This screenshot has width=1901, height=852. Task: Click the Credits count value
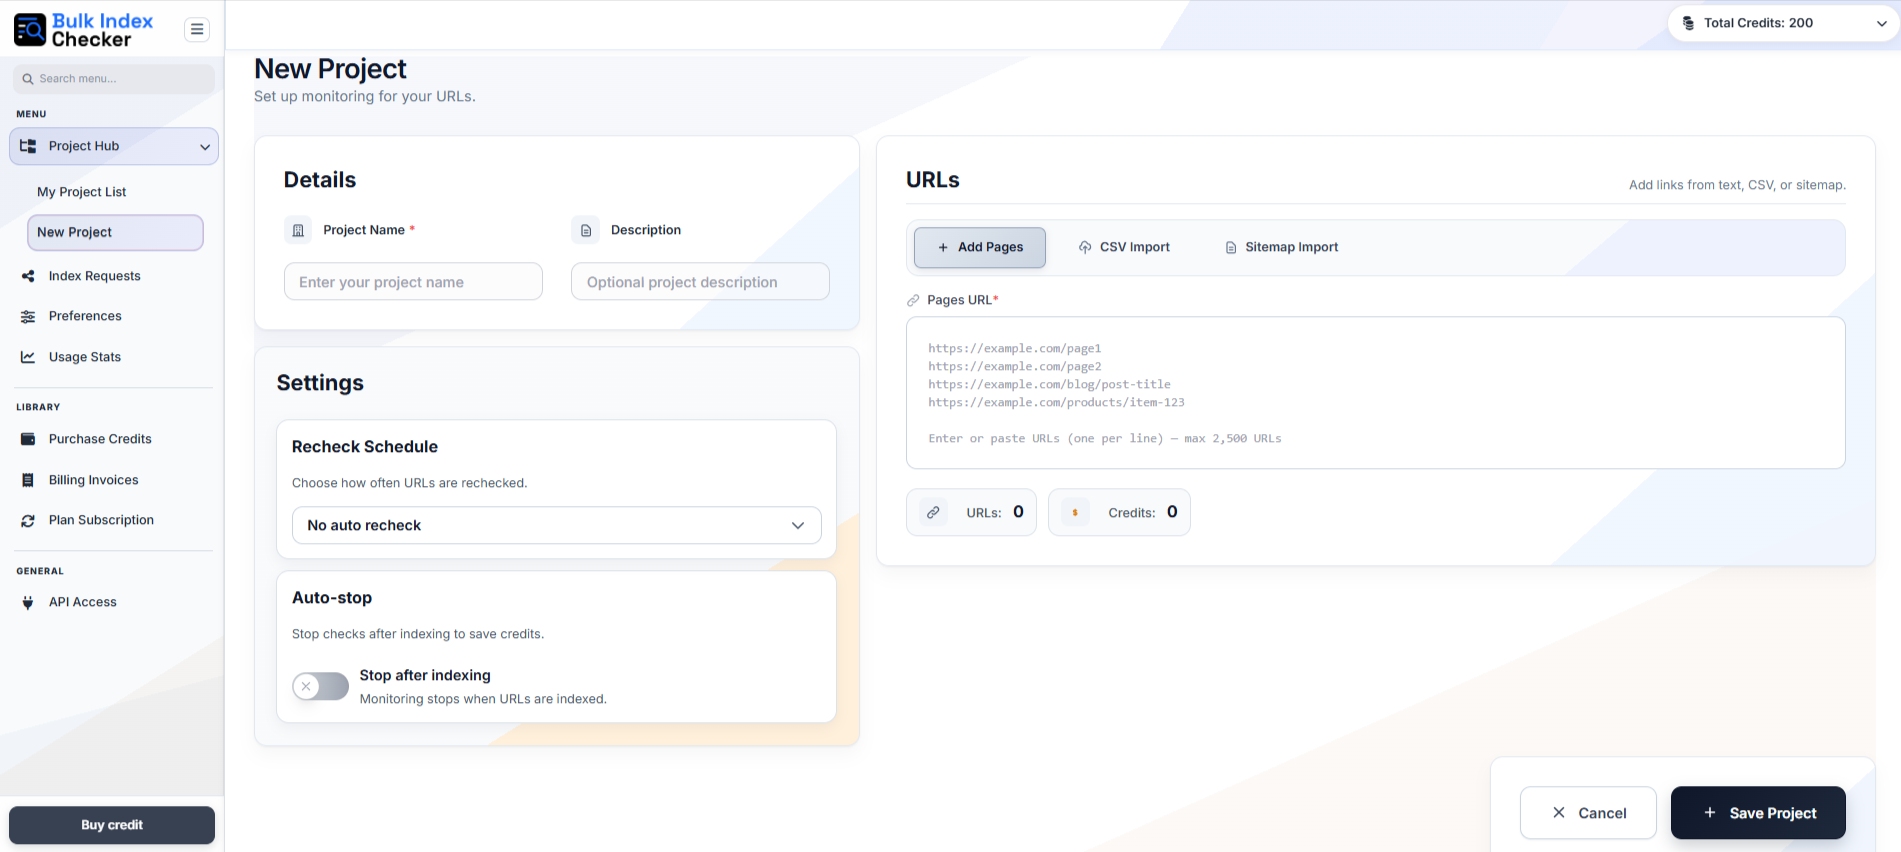pyautogui.click(x=1172, y=512)
